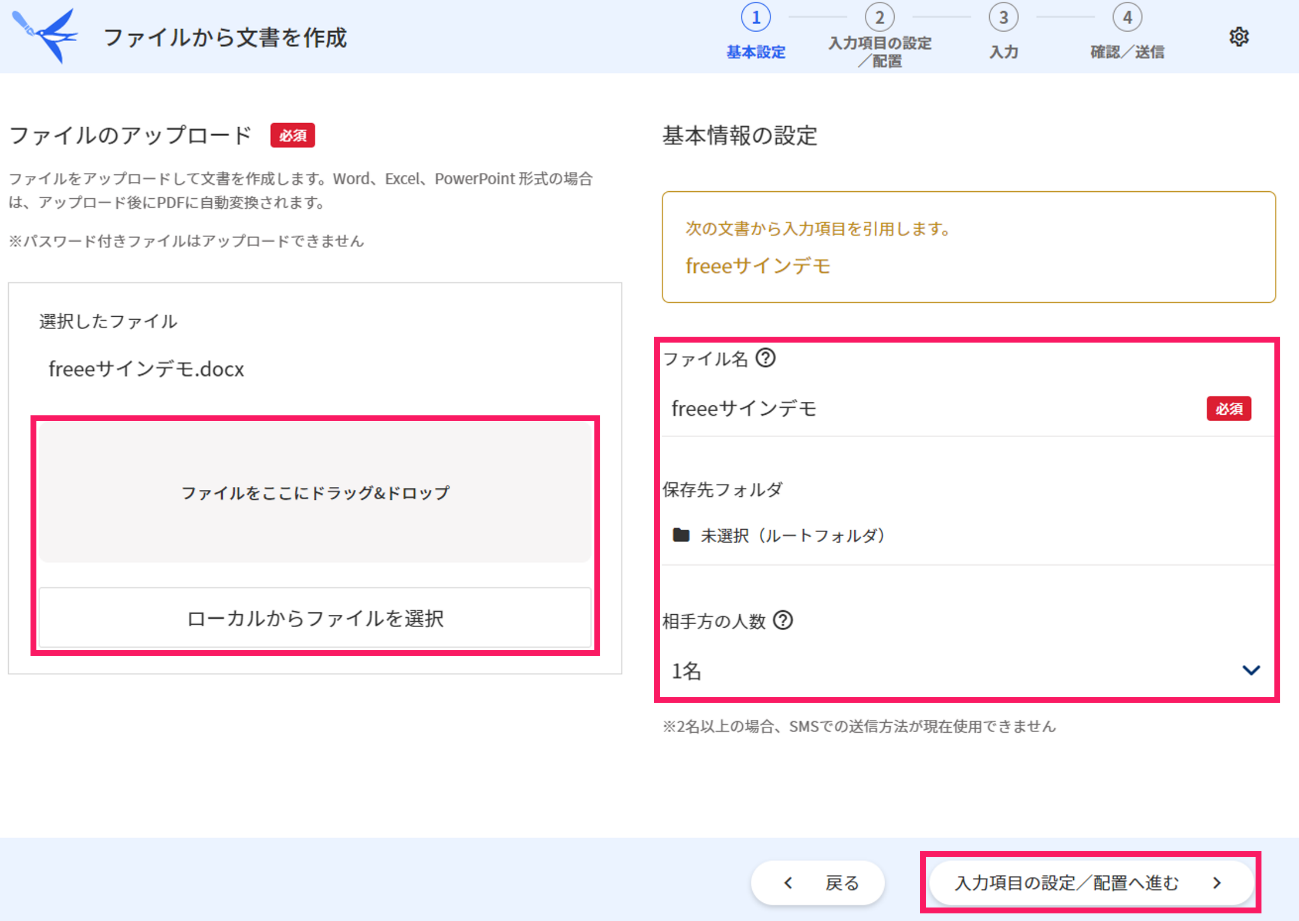Click ローカルからファイルを選択 button

pyautogui.click(x=315, y=618)
